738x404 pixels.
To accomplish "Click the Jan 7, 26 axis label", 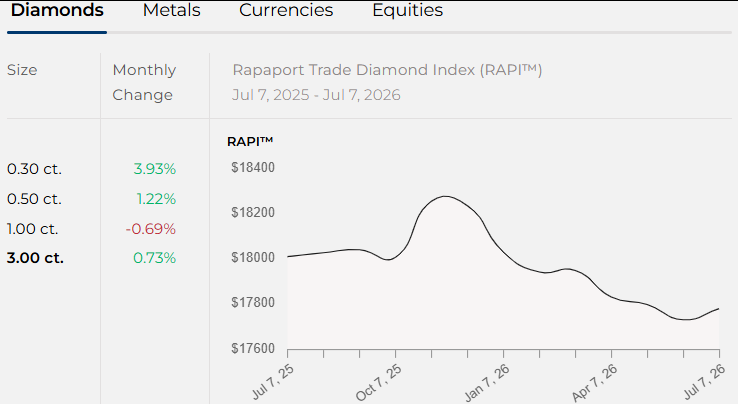I will (x=487, y=382).
